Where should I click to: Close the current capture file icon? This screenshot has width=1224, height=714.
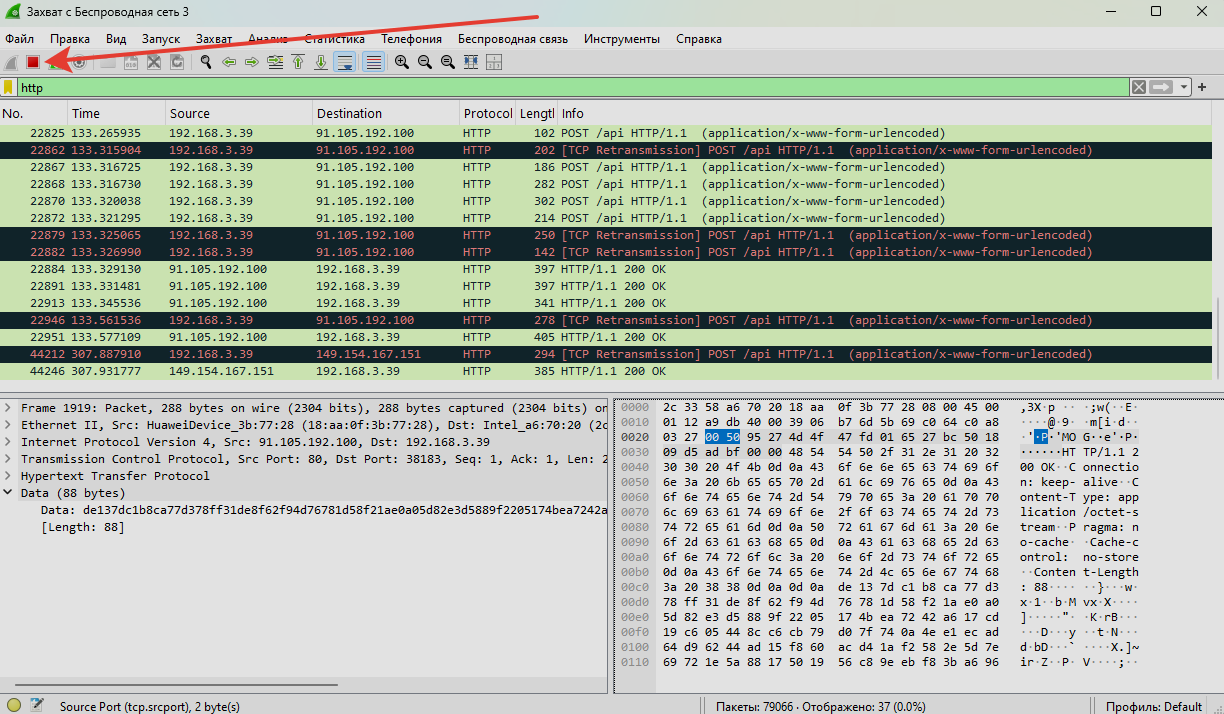pos(154,62)
